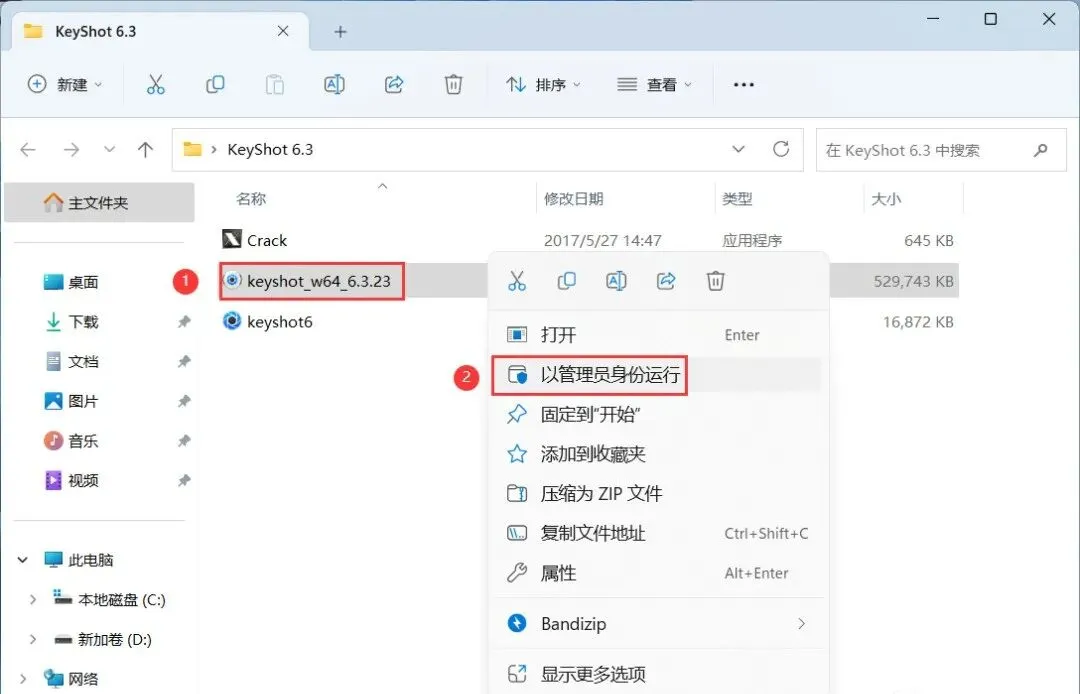Click the Share icon in the context menu
The image size is (1080, 694).
pyautogui.click(x=665, y=281)
